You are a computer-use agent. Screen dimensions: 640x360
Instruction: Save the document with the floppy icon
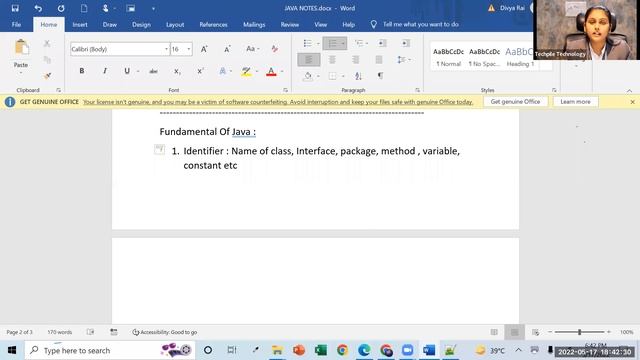click(15, 8)
